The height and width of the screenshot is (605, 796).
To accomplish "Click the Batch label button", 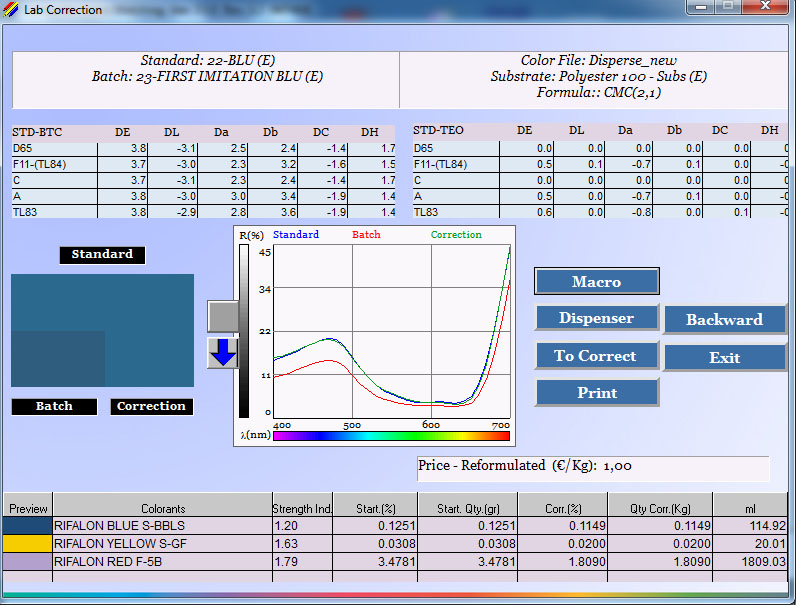I will click(54, 407).
